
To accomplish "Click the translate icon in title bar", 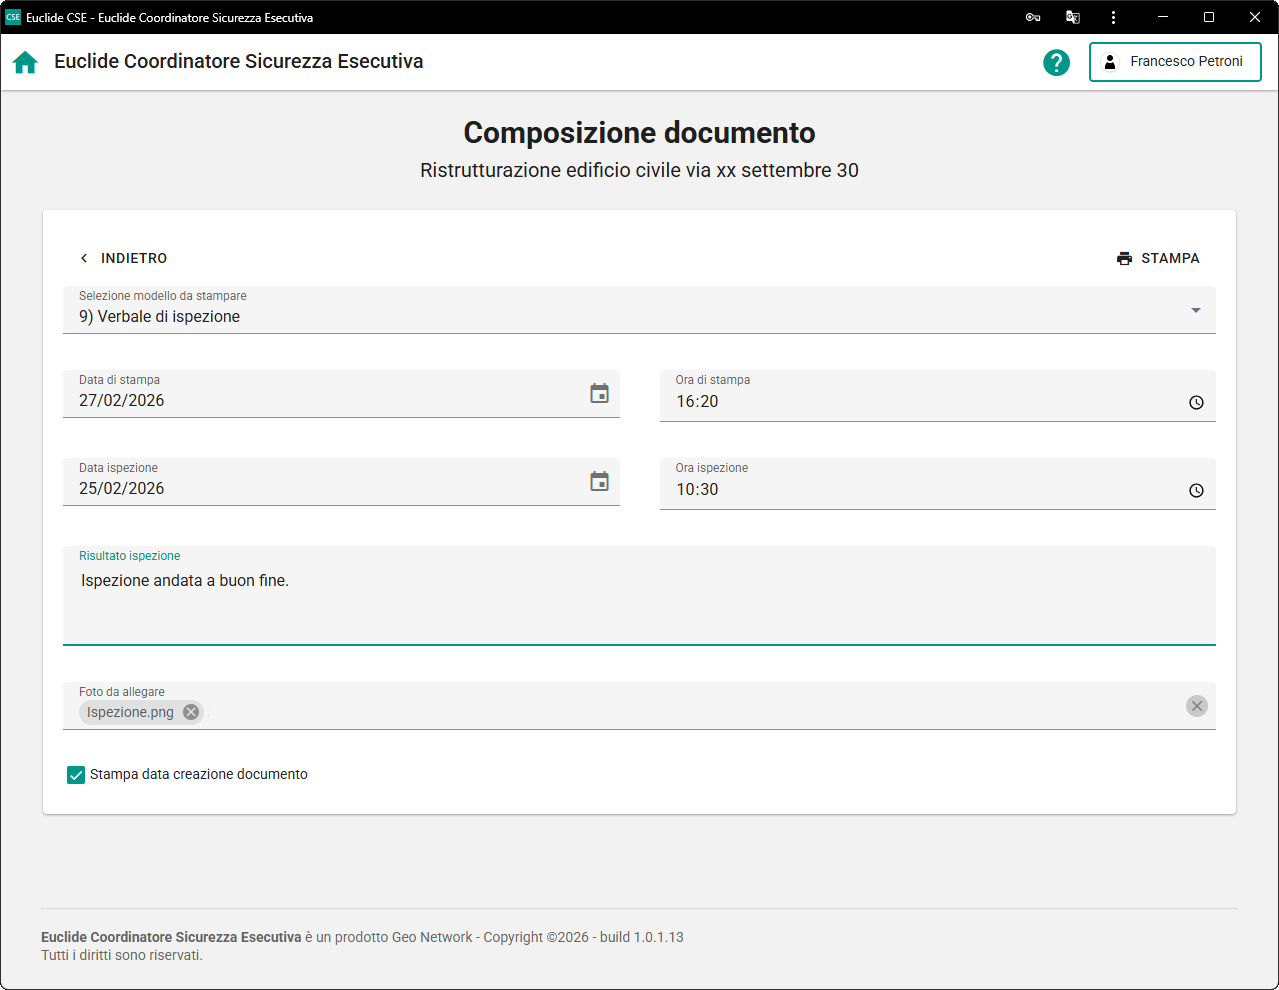I will click(1073, 17).
